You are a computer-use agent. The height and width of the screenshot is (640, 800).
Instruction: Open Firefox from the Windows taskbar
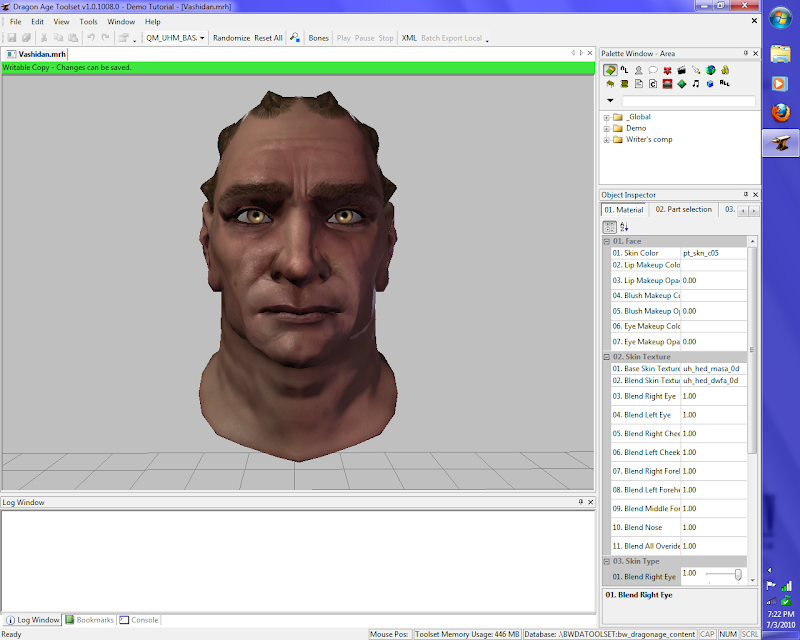[x=781, y=113]
